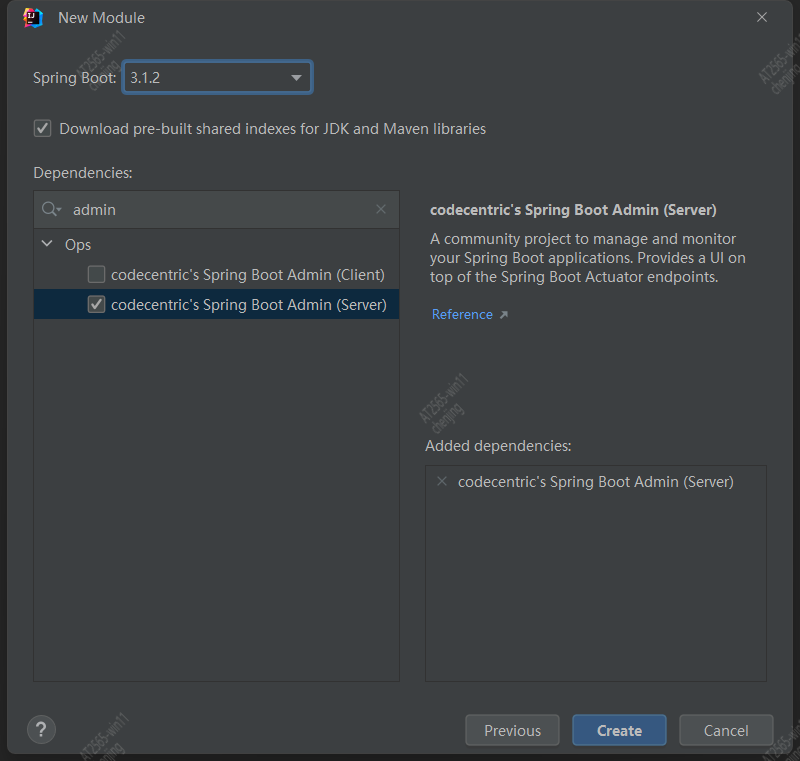
Task: Click the Create button
Action: click(619, 730)
